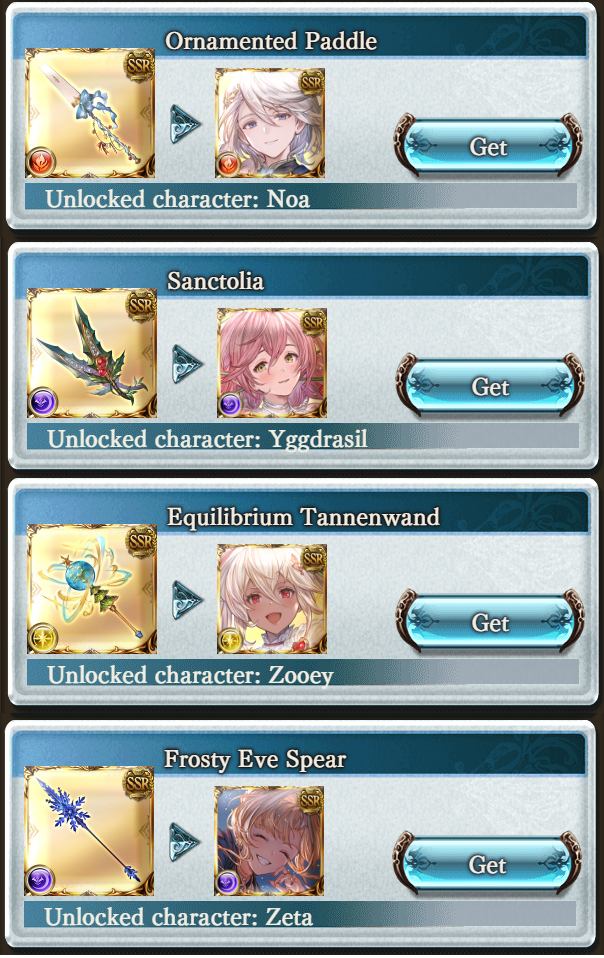Image resolution: width=604 pixels, height=958 pixels.
Task: Click the arrow between Tannenwand and Zooey
Action: point(187,600)
